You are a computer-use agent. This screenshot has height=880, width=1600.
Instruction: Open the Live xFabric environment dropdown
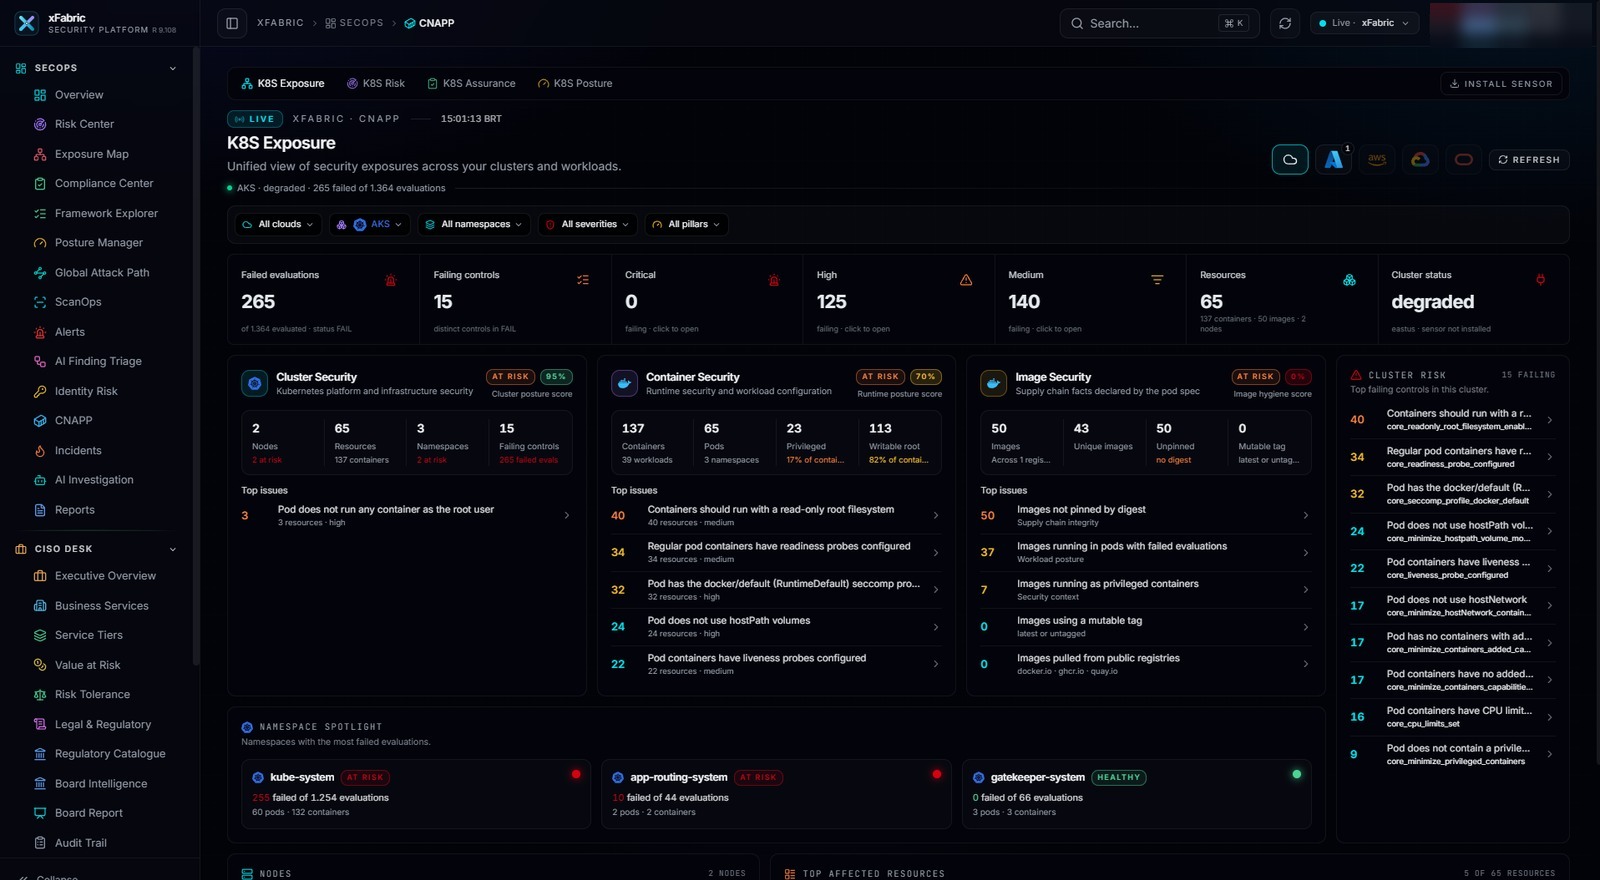pyautogui.click(x=1364, y=23)
